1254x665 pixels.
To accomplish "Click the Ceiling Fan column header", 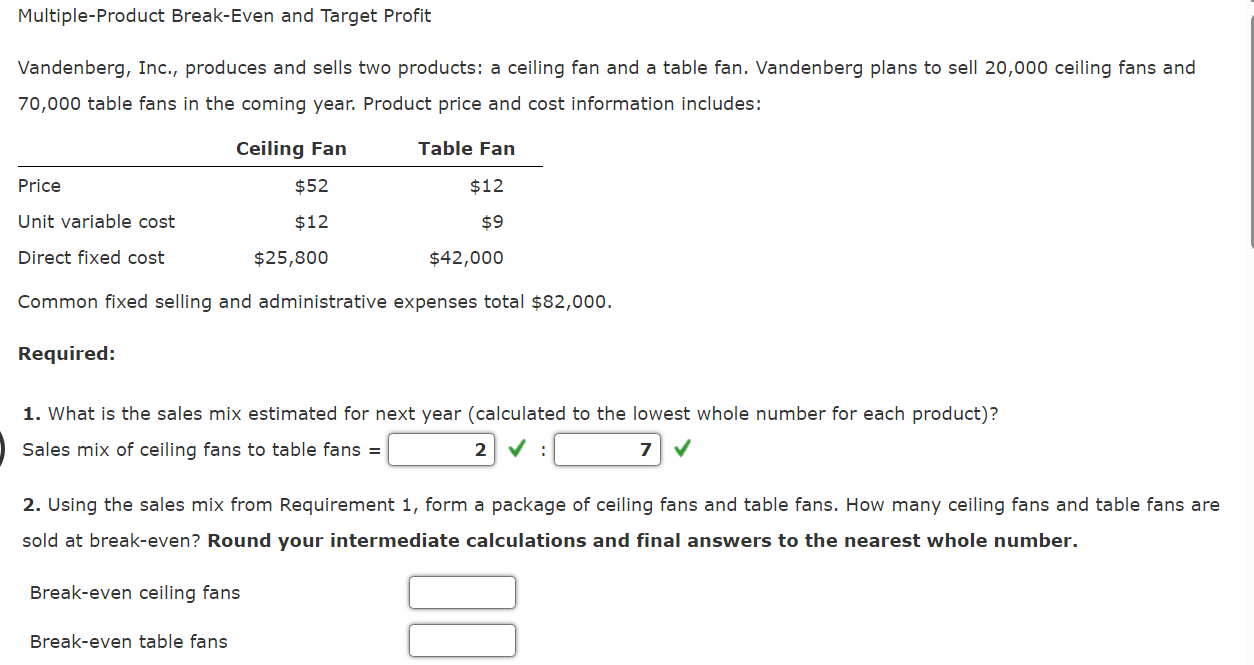I will (x=291, y=148).
